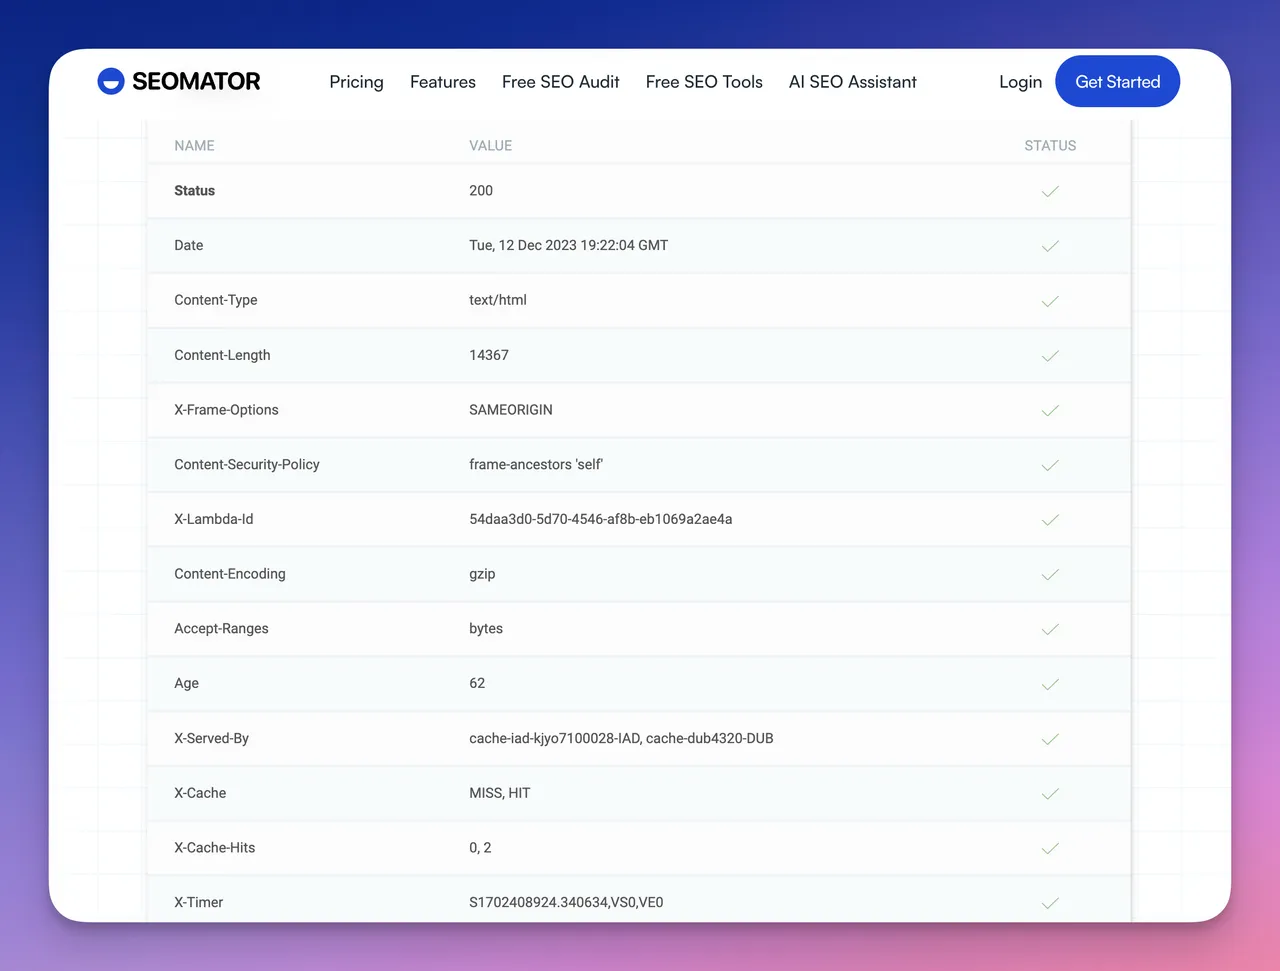Select the value 14367
1280x971 pixels.
(x=489, y=355)
